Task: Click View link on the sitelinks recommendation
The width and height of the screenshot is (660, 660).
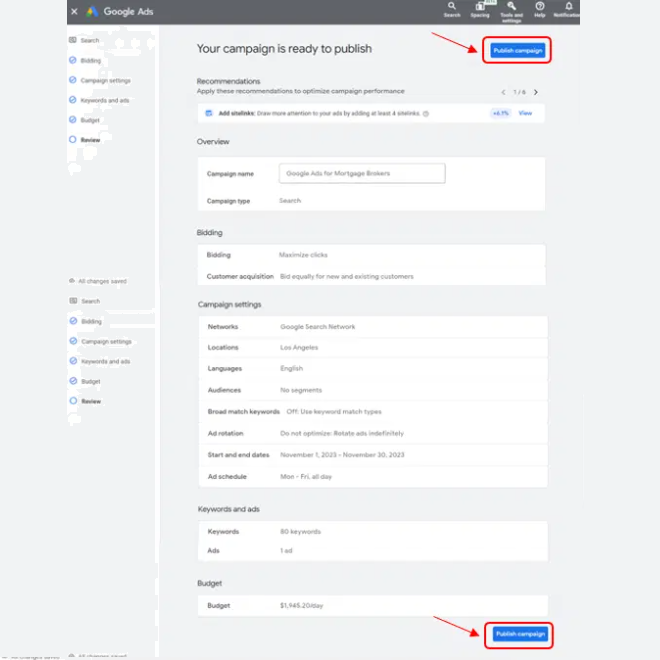Action: [x=525, y=114]
